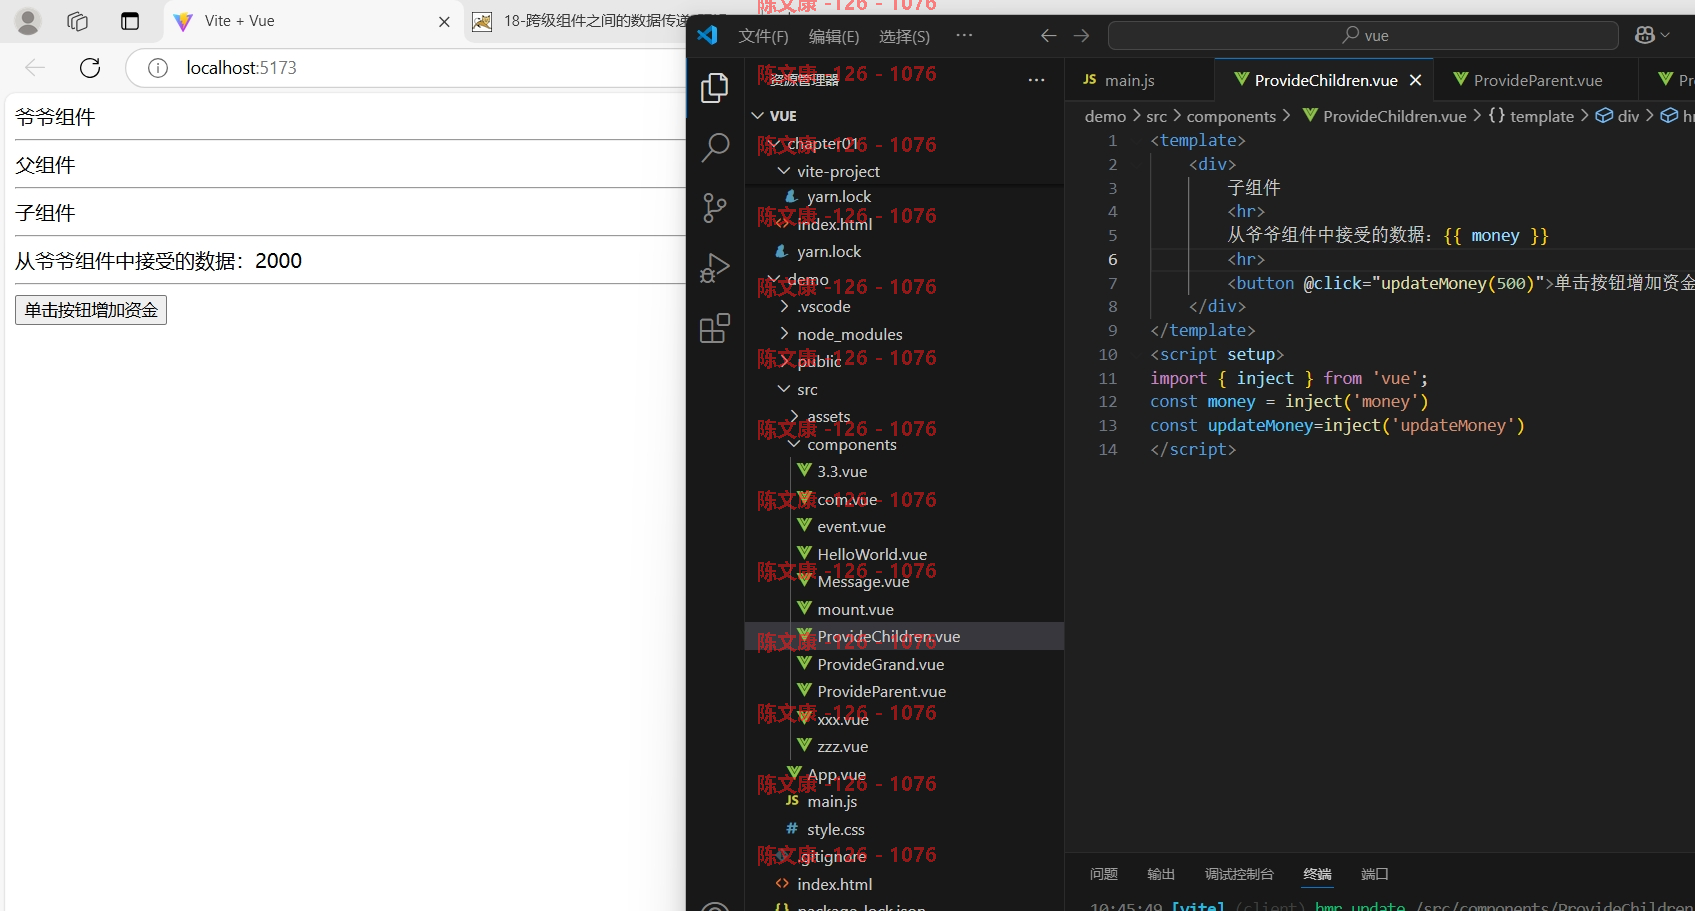Click the 'updateMoney' string on line 13
Image resolution: width=1695 pixels, height=911 pixels.
(x=1452, y=425)
